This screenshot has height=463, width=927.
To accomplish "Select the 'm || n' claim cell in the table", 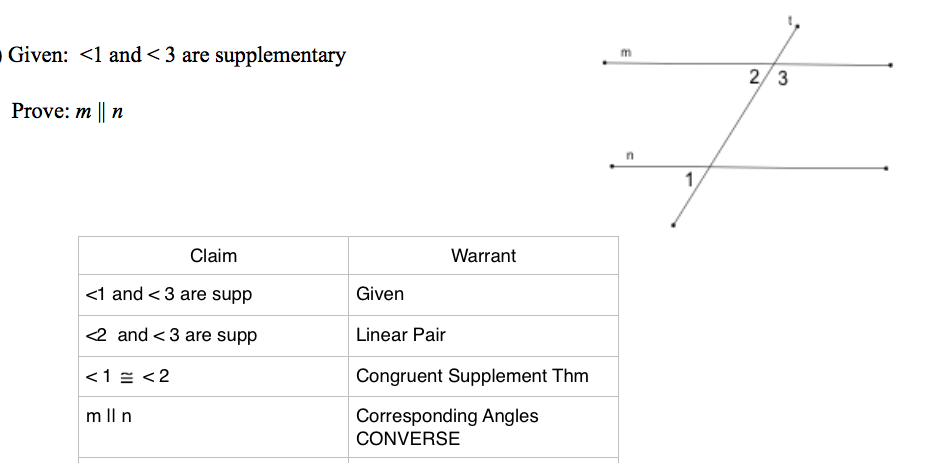I will tap(110, 416).
